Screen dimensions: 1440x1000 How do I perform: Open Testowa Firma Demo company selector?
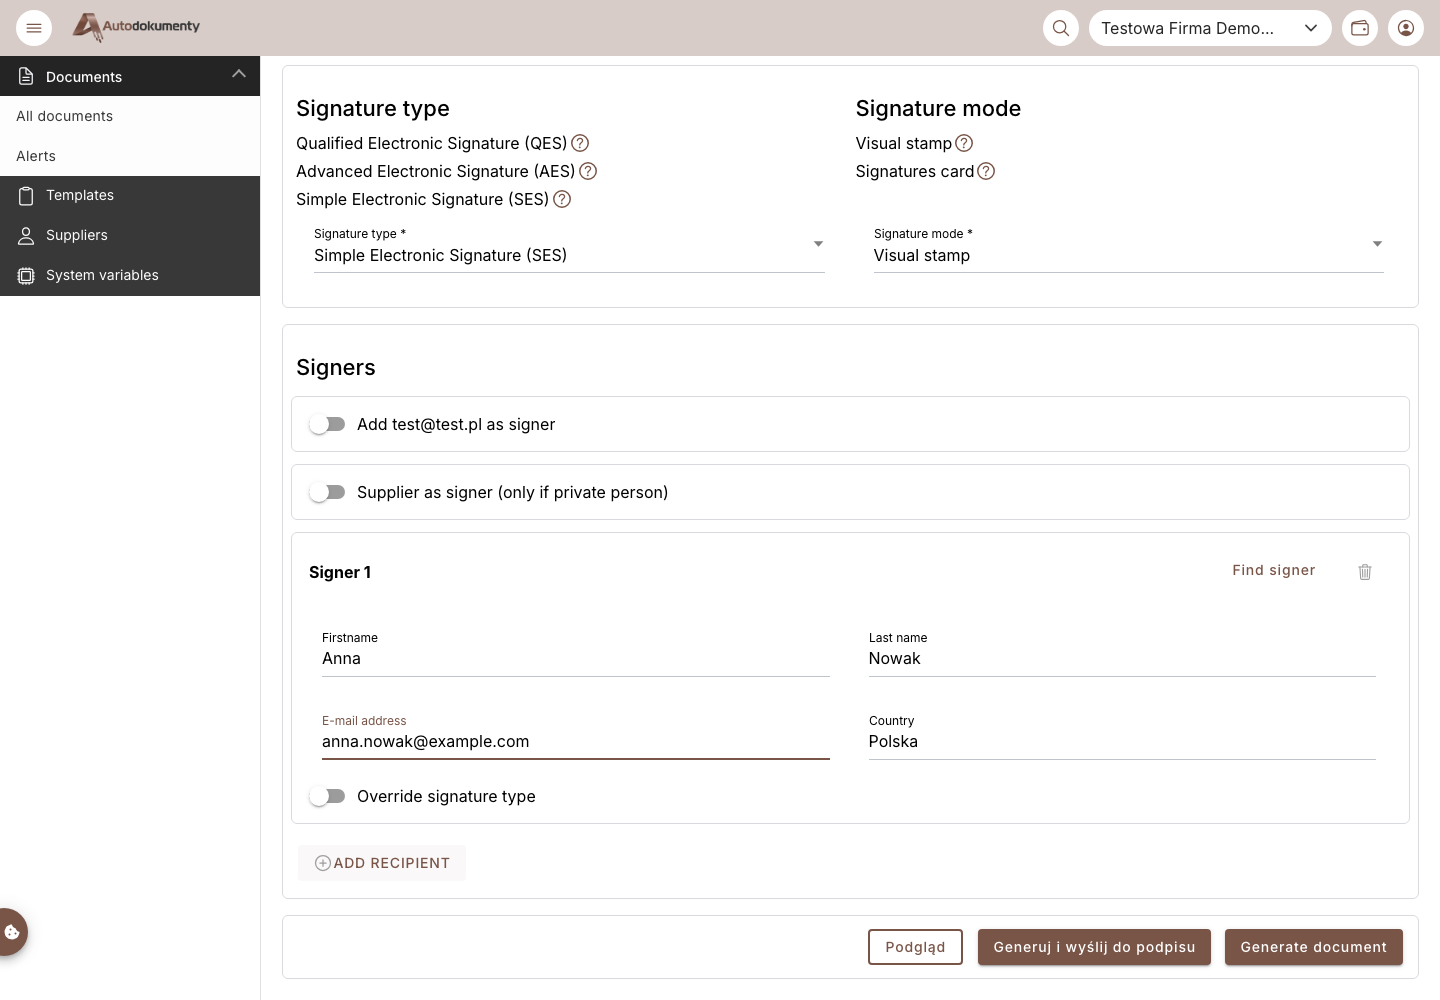(1210, 28)
